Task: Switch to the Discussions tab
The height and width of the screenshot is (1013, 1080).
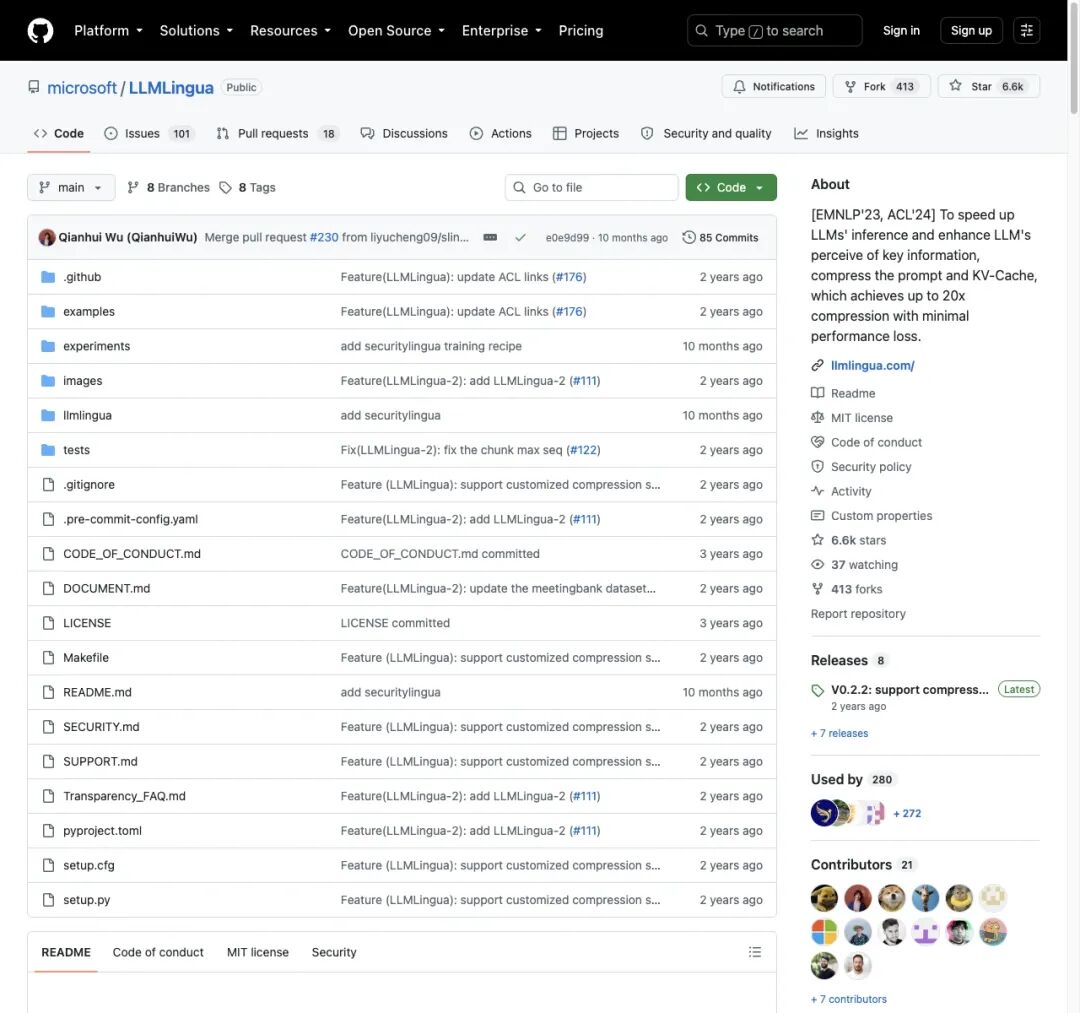Action: click(404, 134)
